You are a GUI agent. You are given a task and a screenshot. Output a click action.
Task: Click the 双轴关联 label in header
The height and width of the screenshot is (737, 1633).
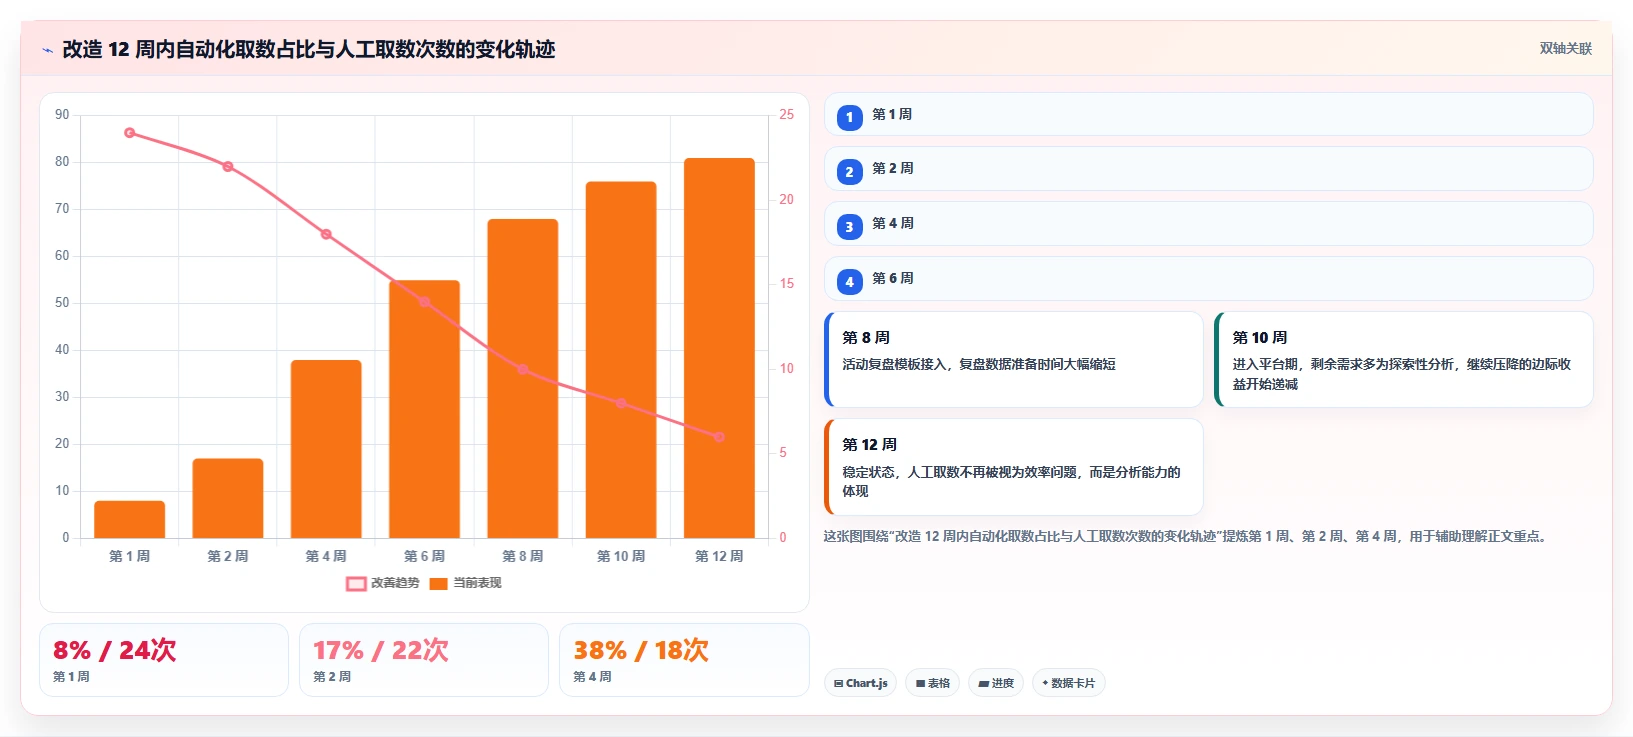pyautogui.click(x=1565, y=48)
